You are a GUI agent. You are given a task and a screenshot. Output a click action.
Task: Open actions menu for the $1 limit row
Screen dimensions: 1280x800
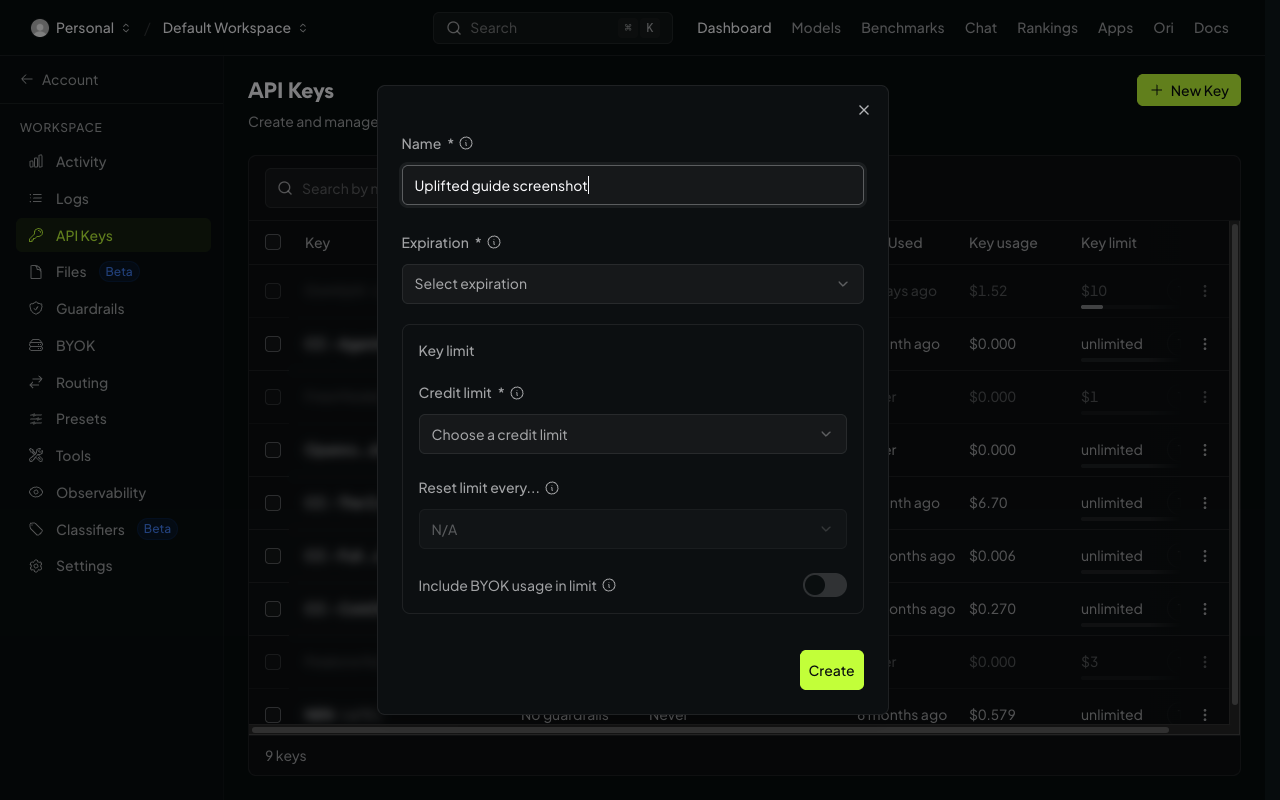(x=1205, y=397)
